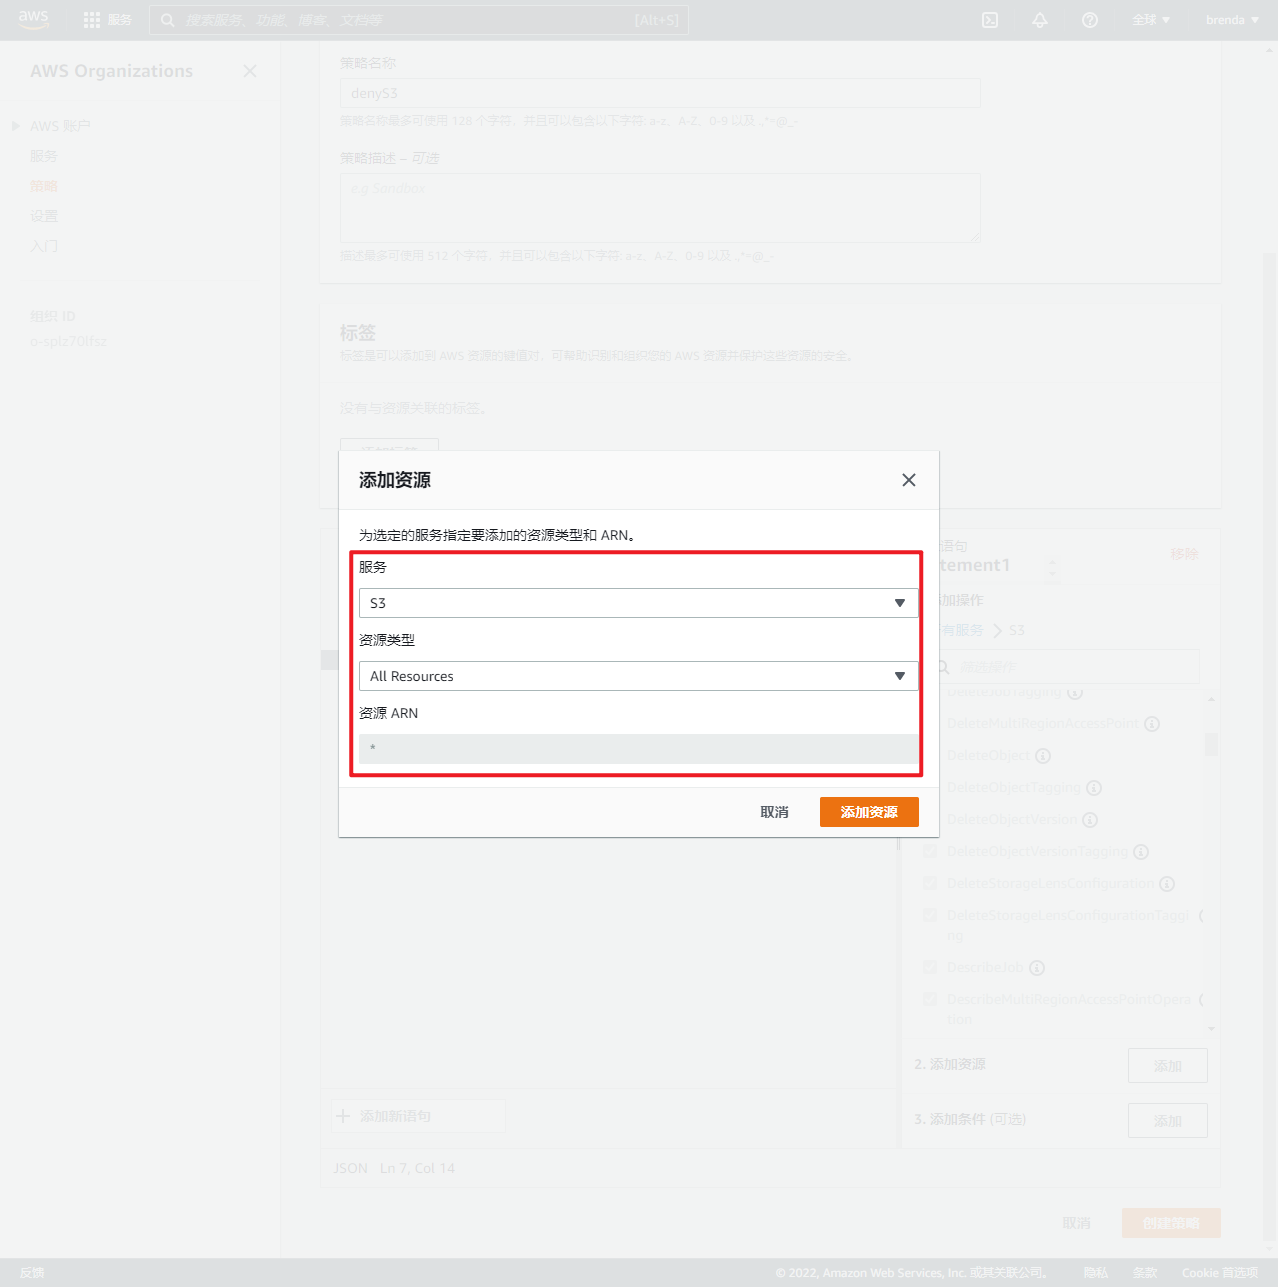1278x1287 pixels.
Task: Open the brenda account menu
Action: point(1232,20)
